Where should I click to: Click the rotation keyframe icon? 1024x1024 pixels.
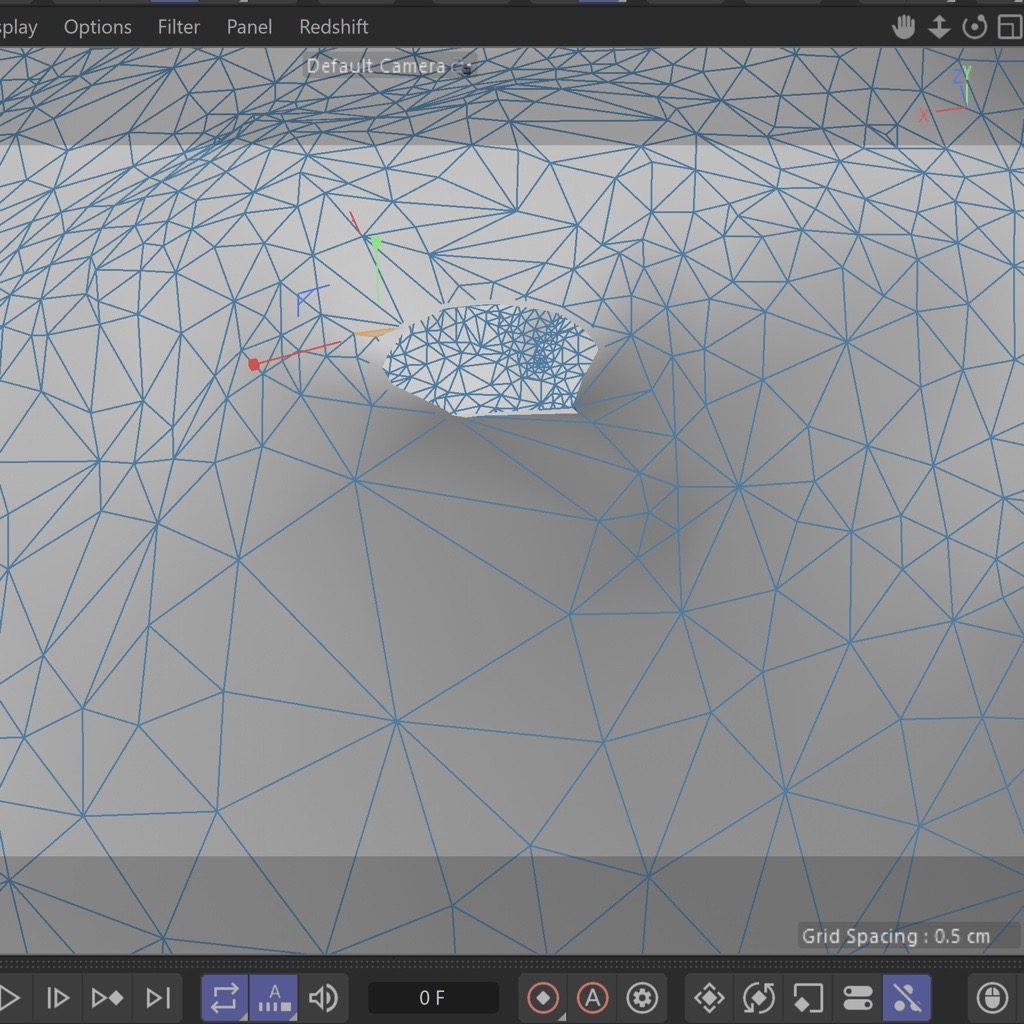[x=759, y=997]
